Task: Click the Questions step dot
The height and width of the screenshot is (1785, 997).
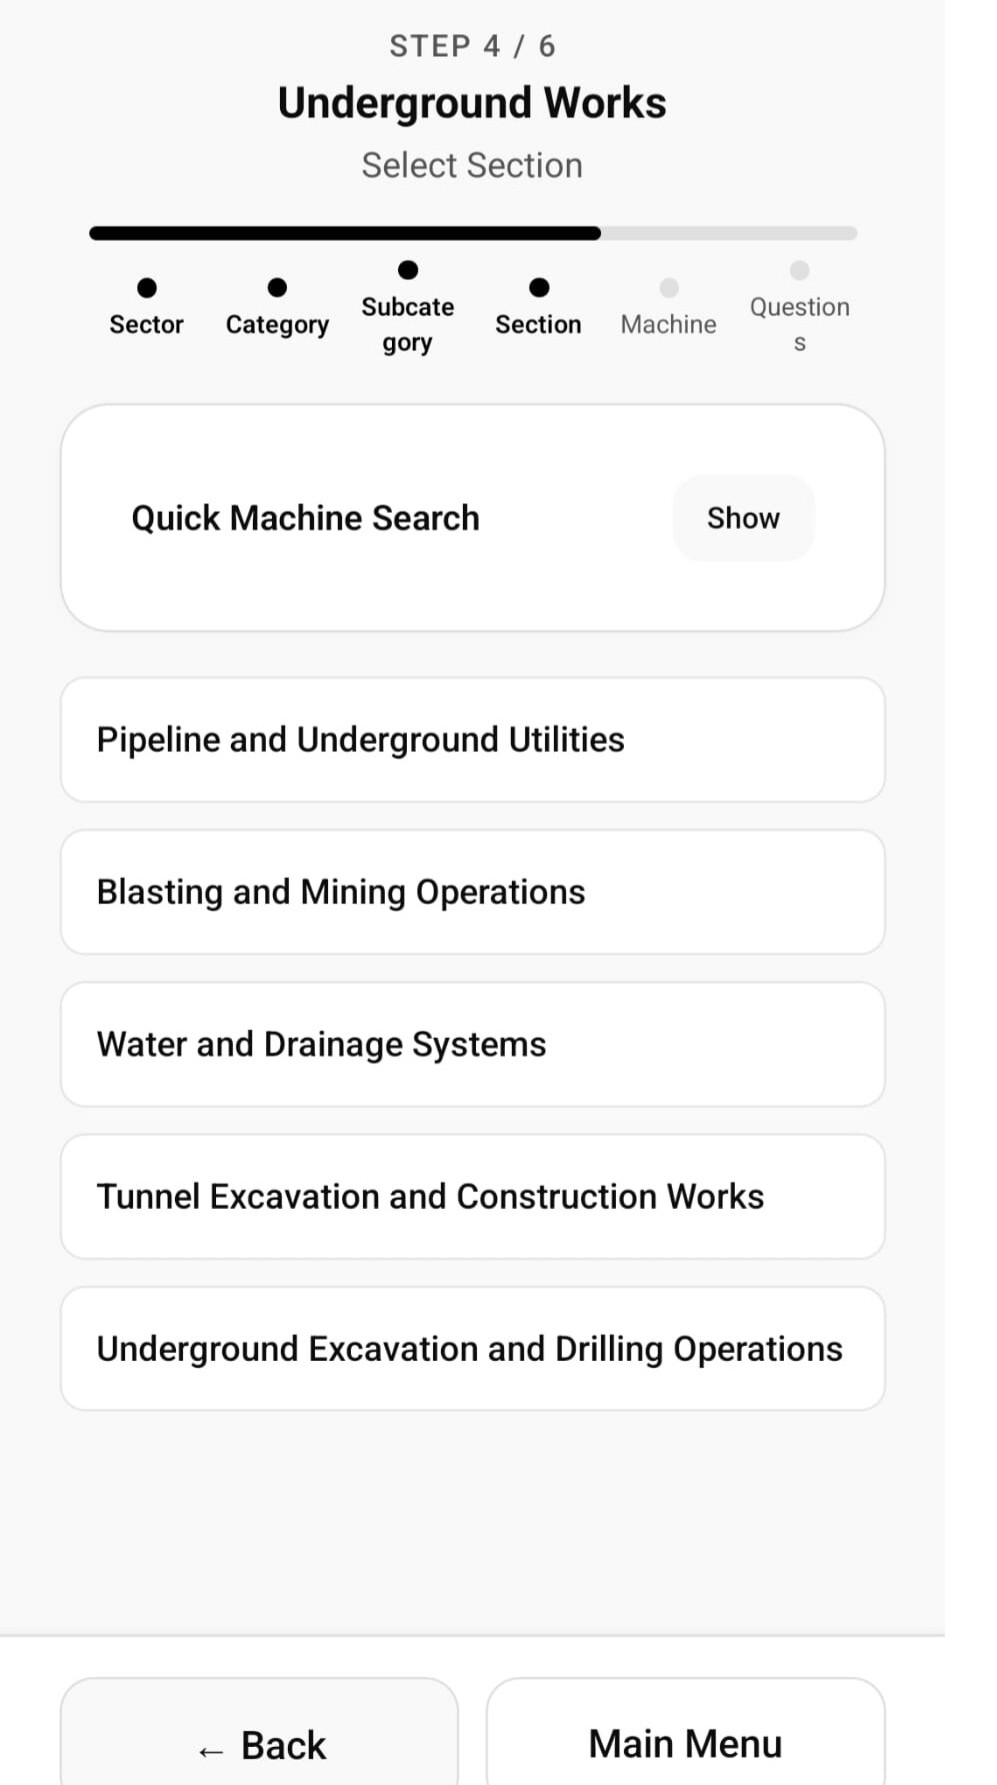Action: click(799, 270)
